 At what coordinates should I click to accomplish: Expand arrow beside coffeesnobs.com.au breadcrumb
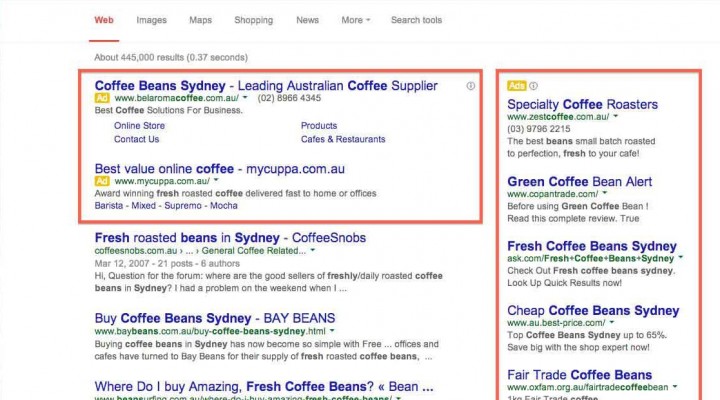point(313,250)
